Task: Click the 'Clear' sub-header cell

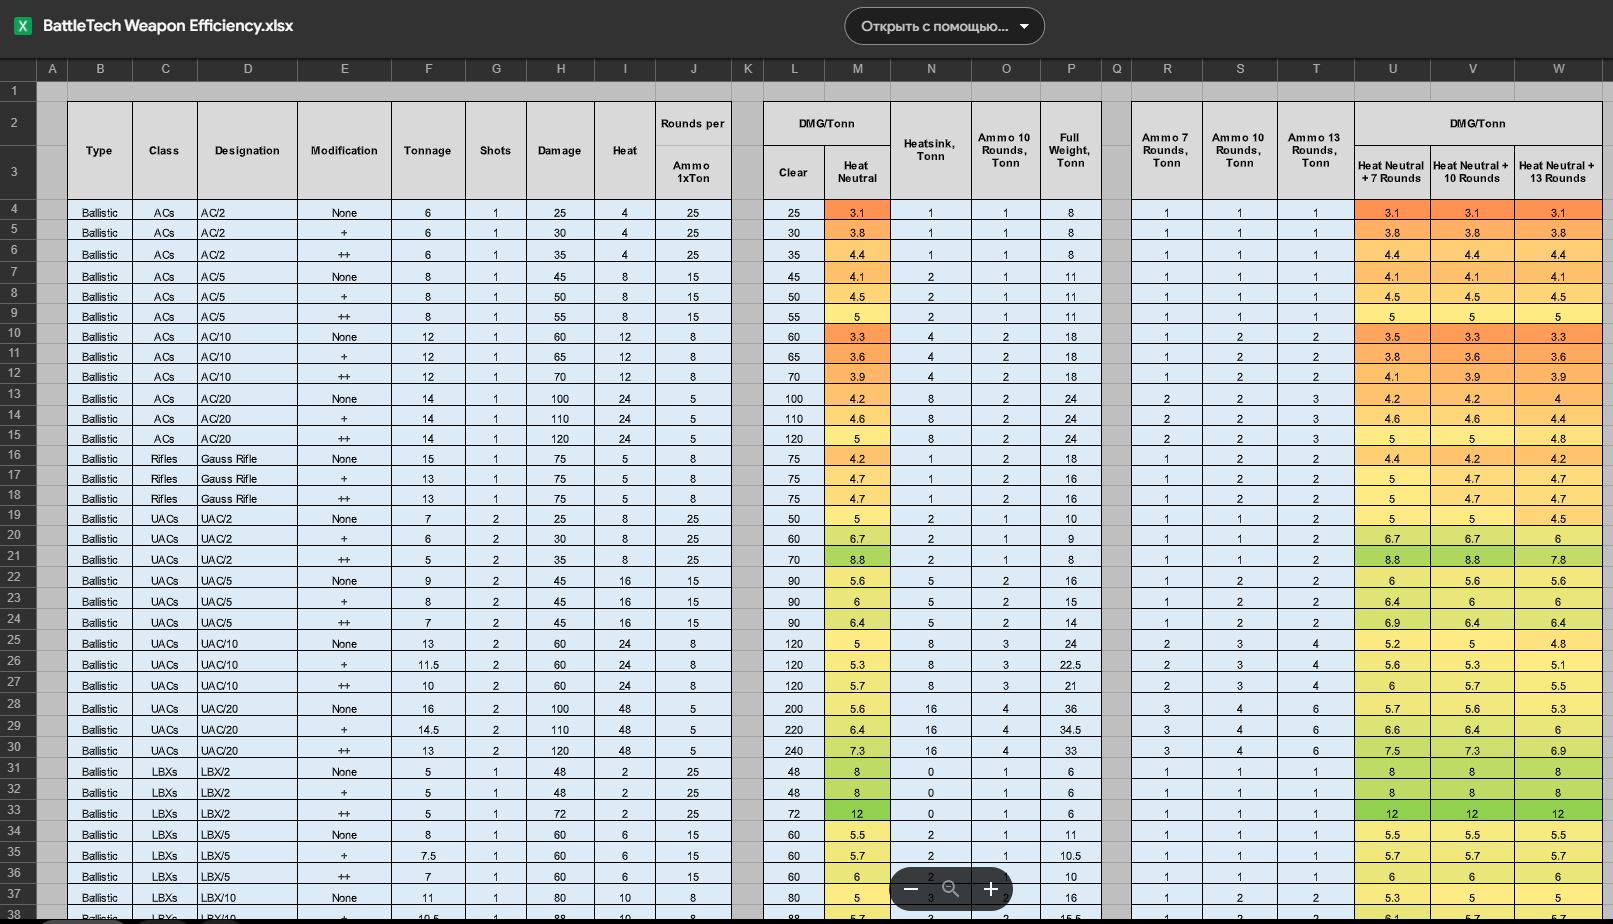Action: pos(794,172)
